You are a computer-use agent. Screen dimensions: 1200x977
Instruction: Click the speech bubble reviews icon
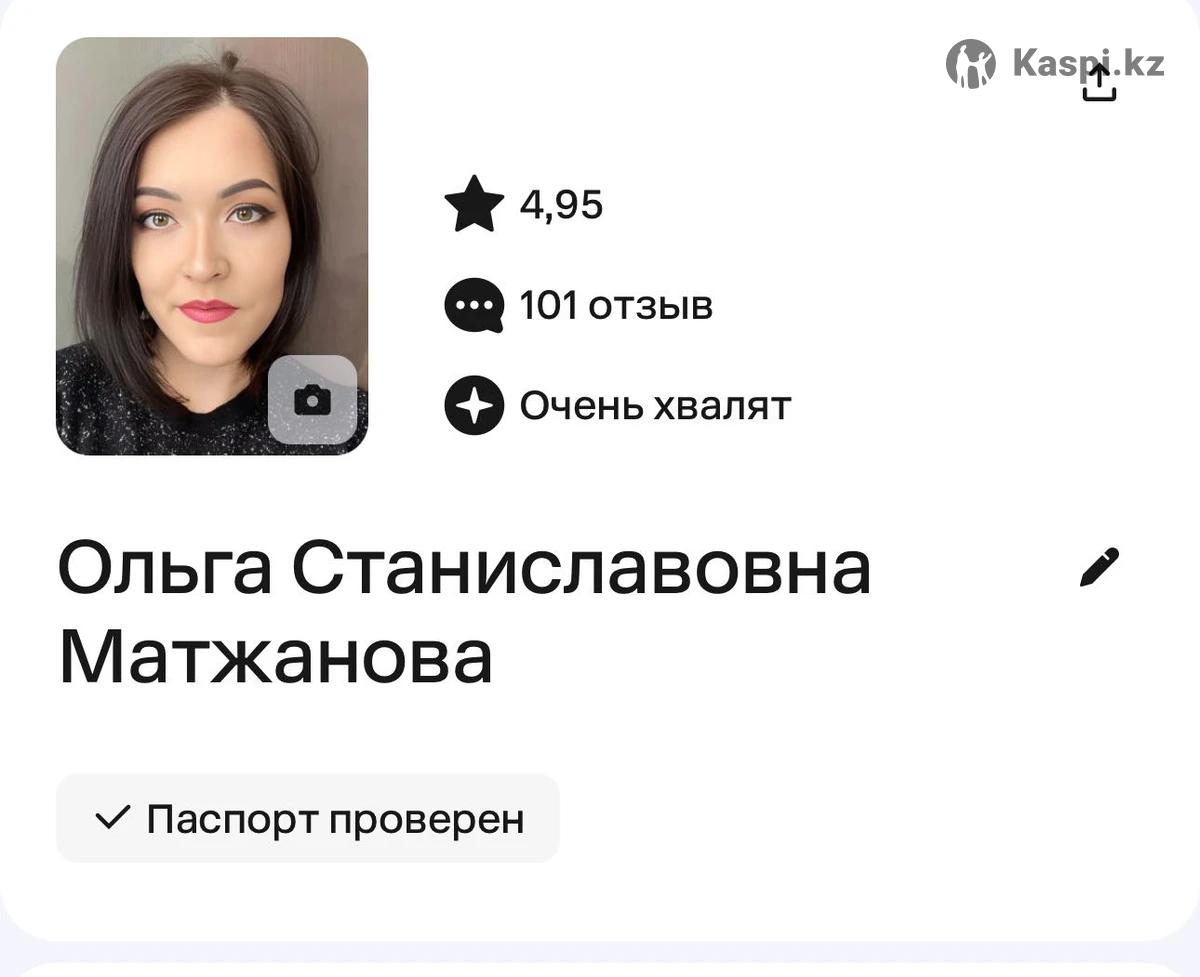point(474,306)
